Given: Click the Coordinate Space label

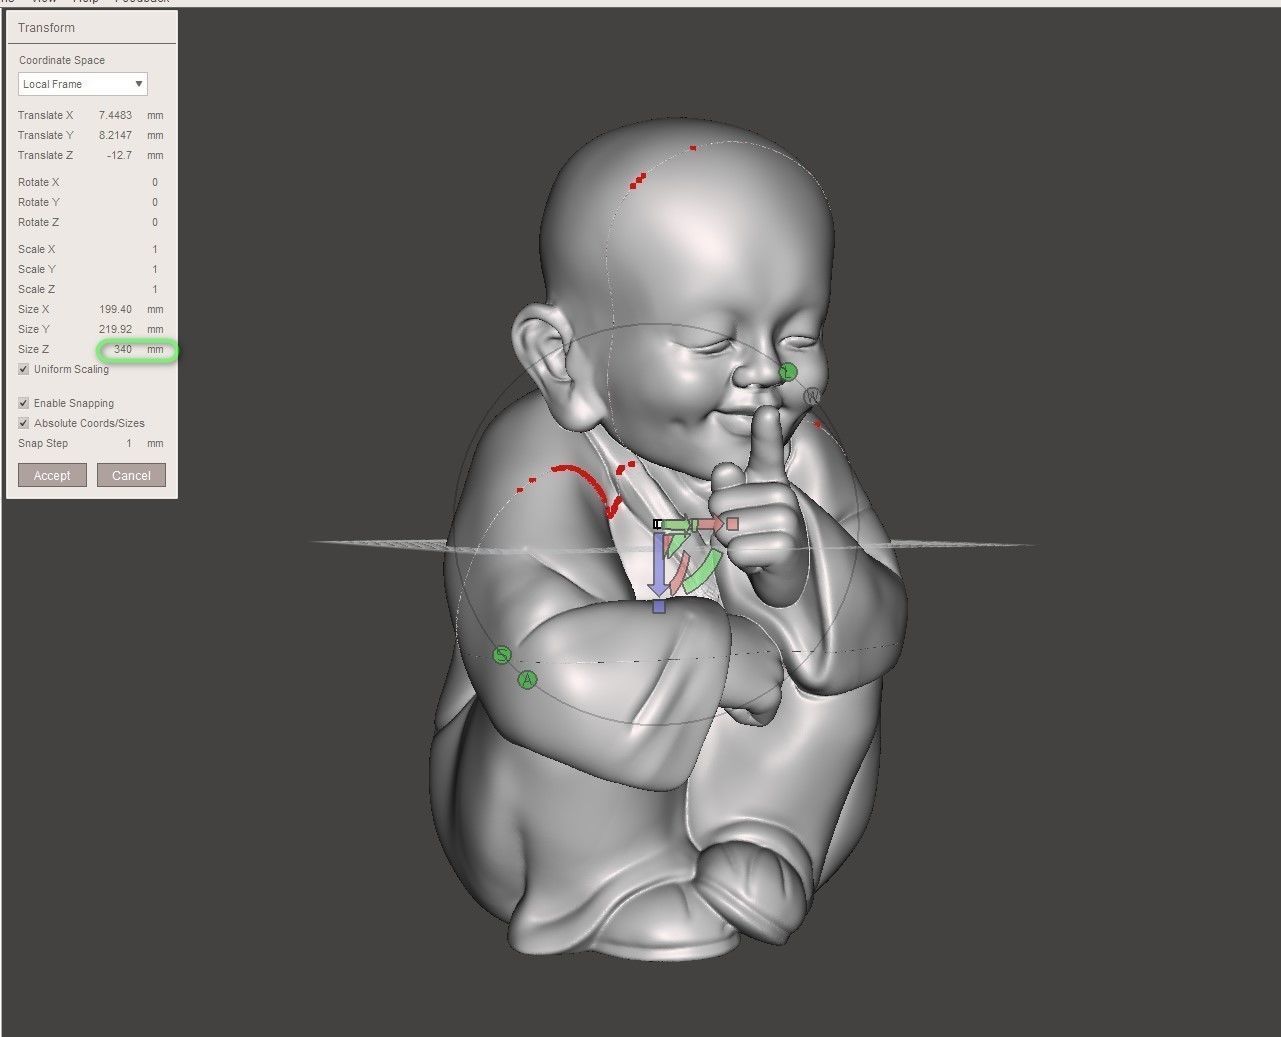Looking at the screenshot, I should tap(62, 60).
